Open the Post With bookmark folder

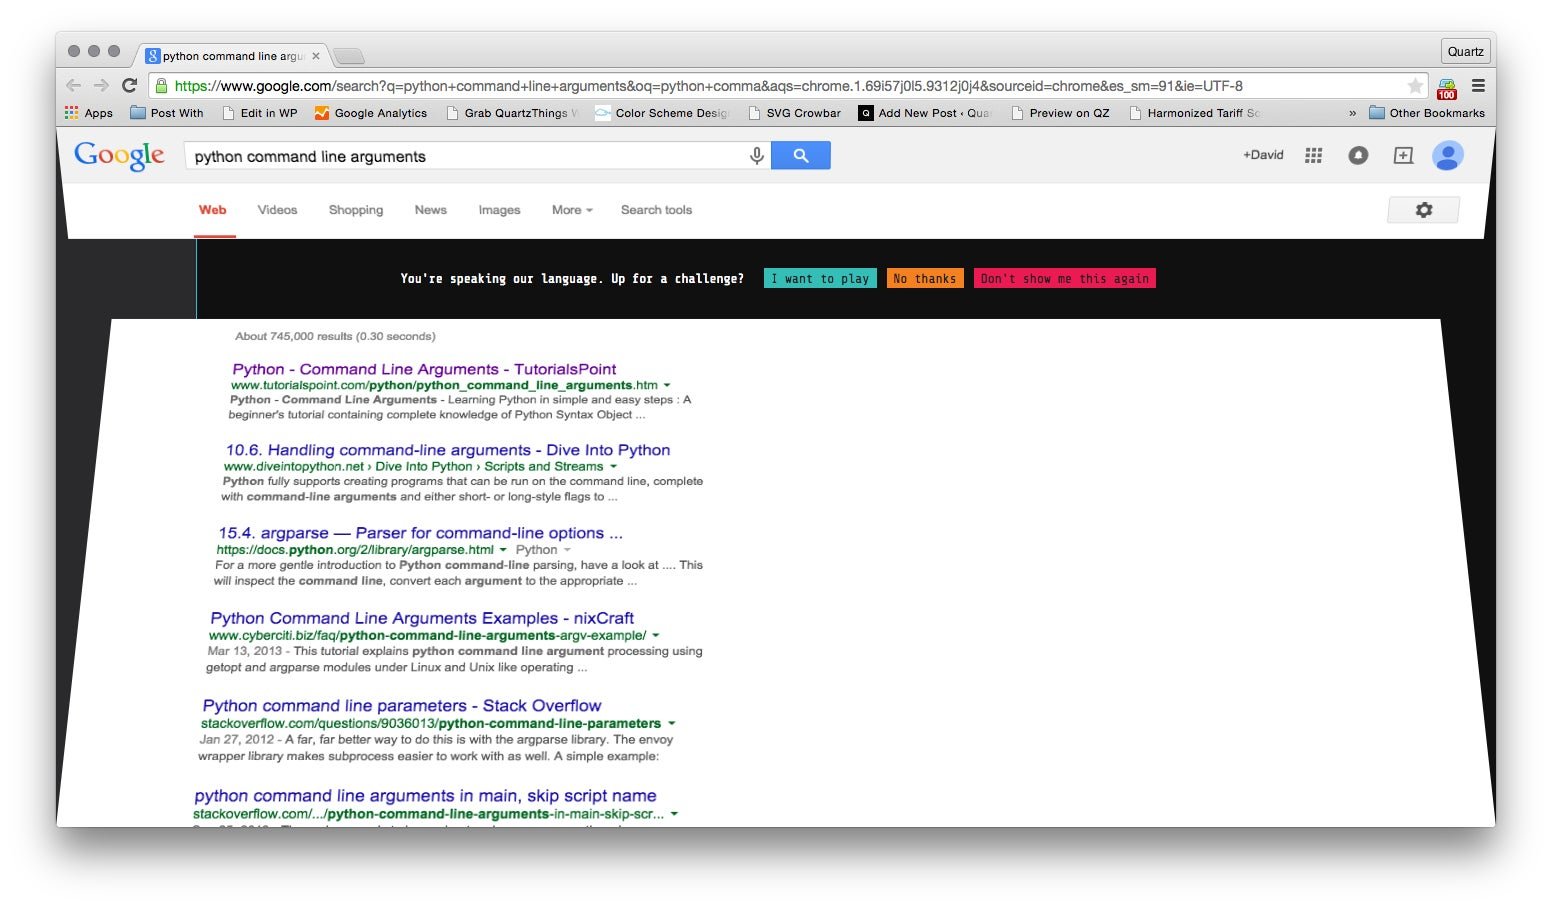(167, 113)
